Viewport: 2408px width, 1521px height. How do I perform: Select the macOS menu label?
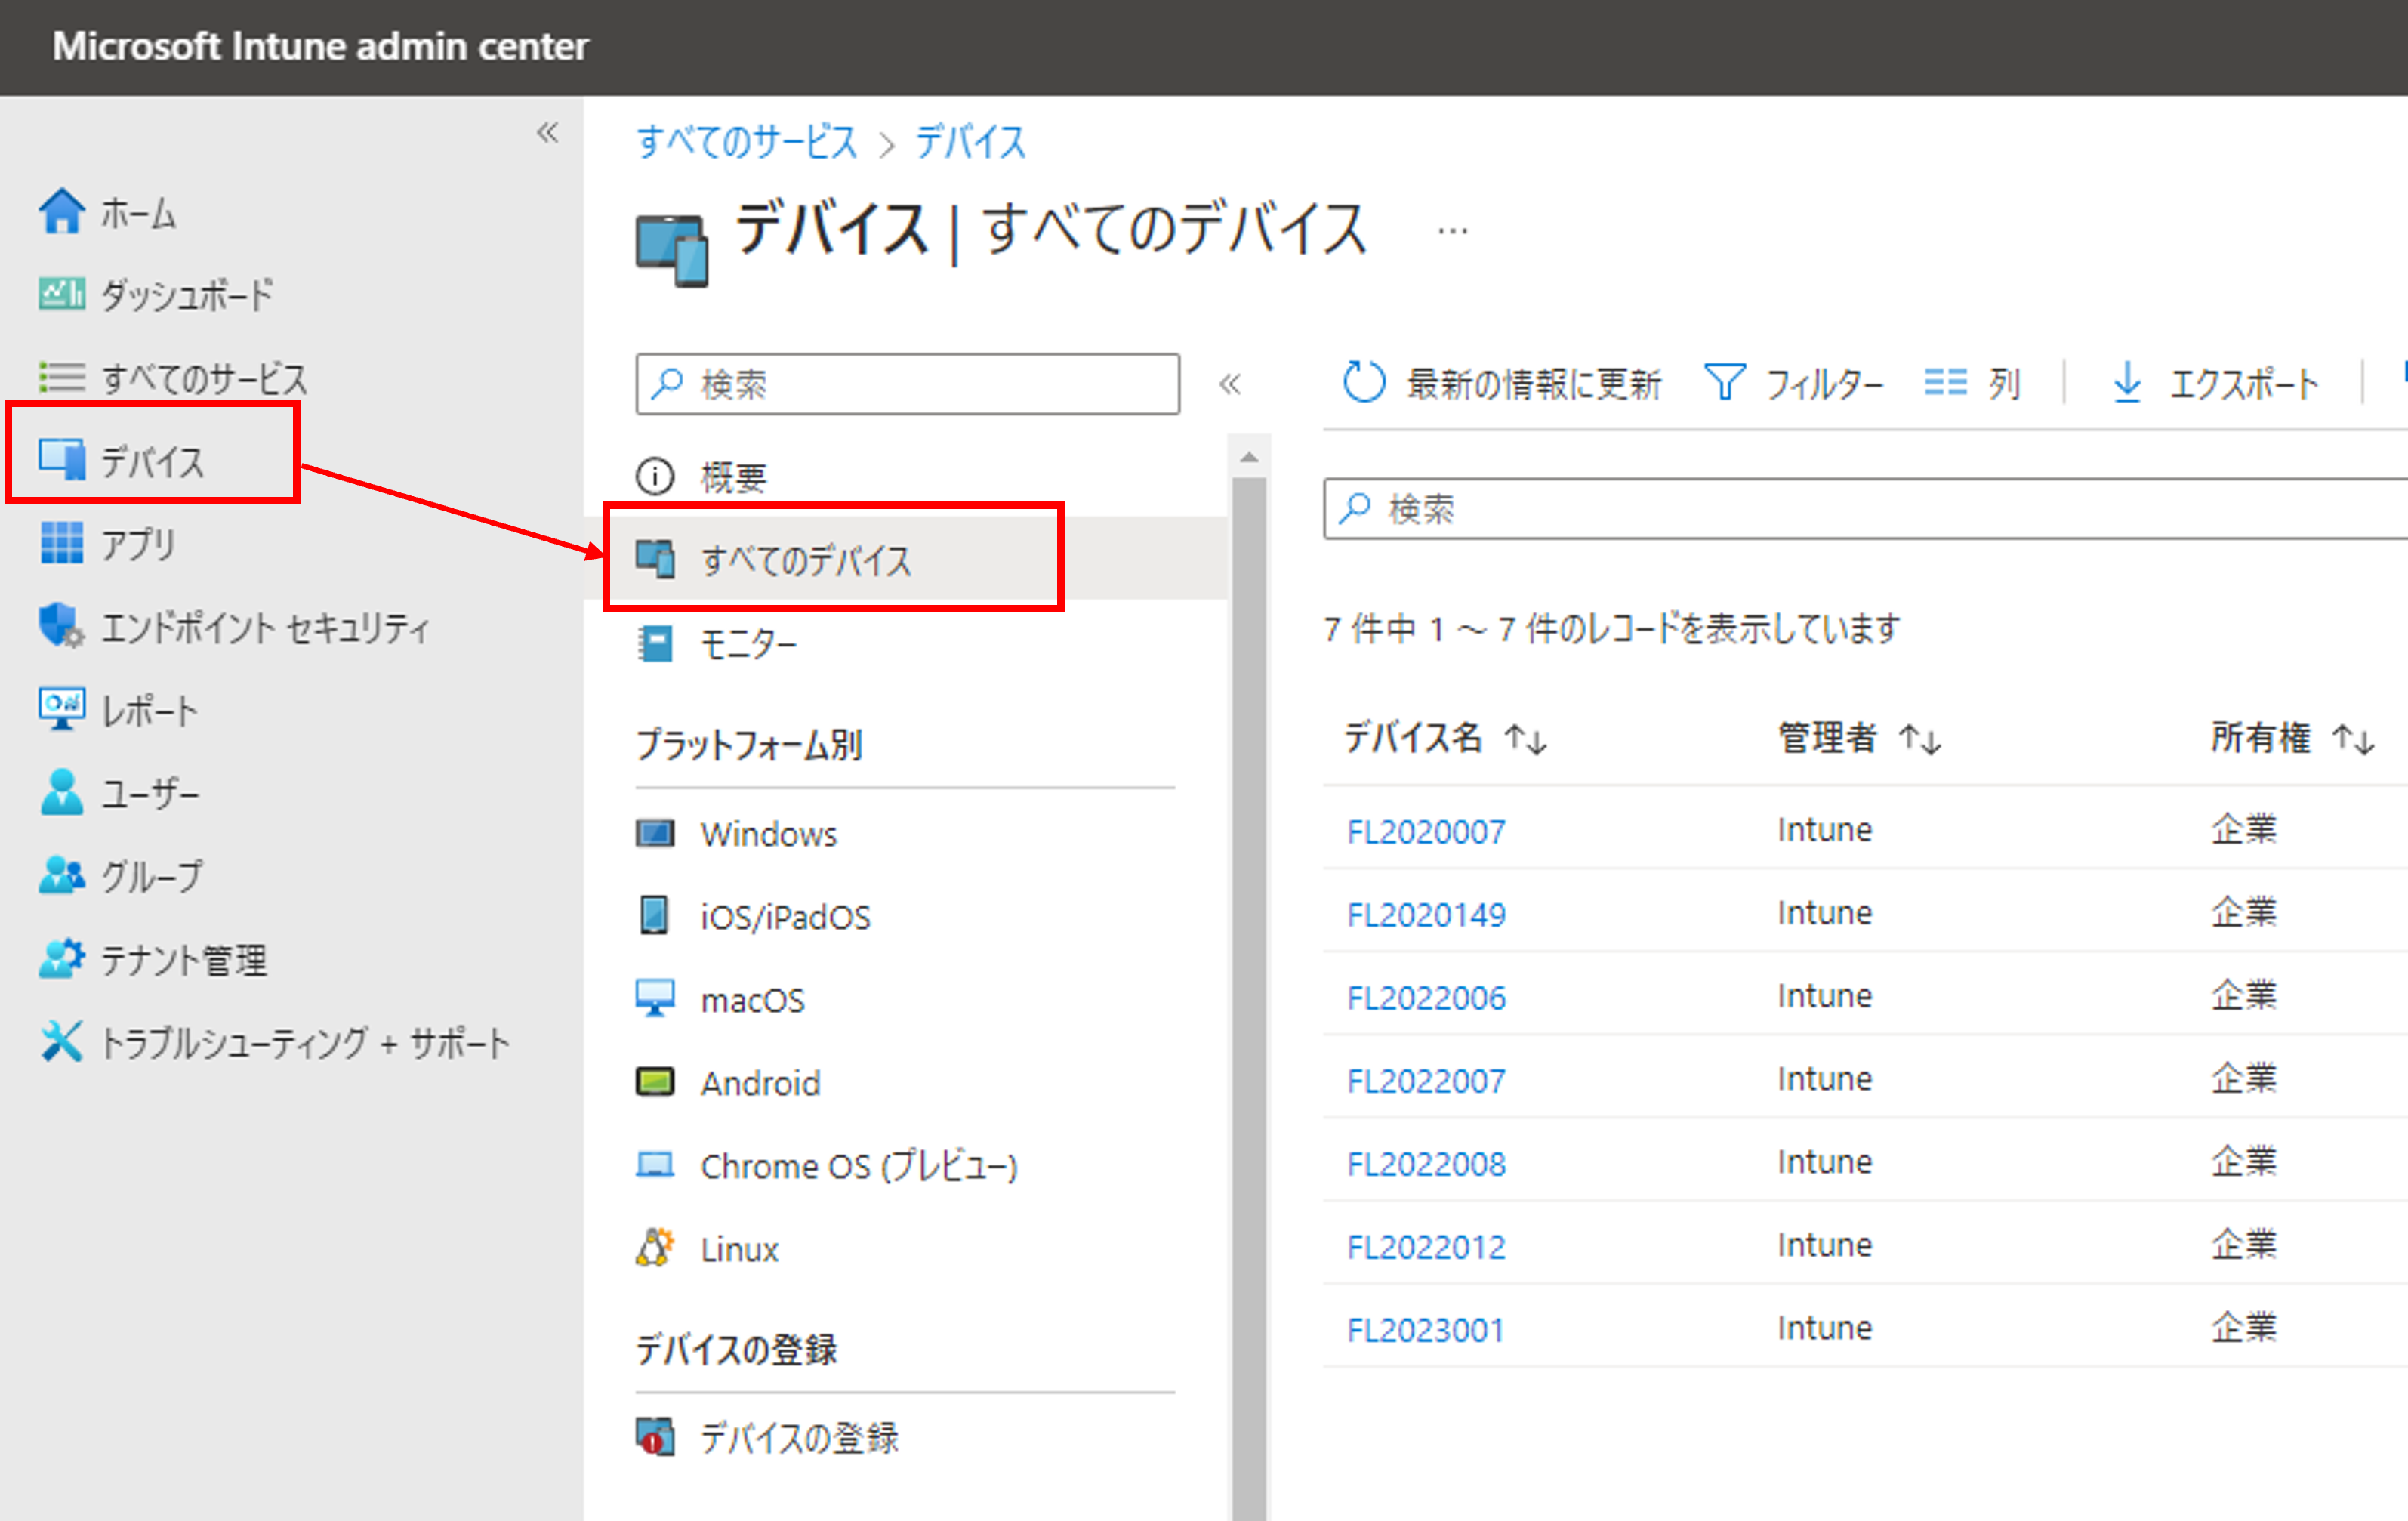(x=752, y=1000)
